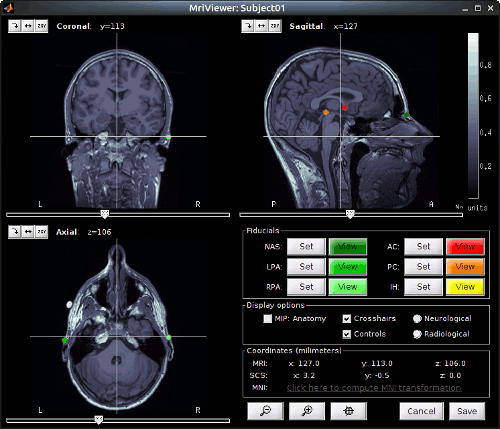
Task: Click the zoom out magnifier button
Action: tap(265, 411)
